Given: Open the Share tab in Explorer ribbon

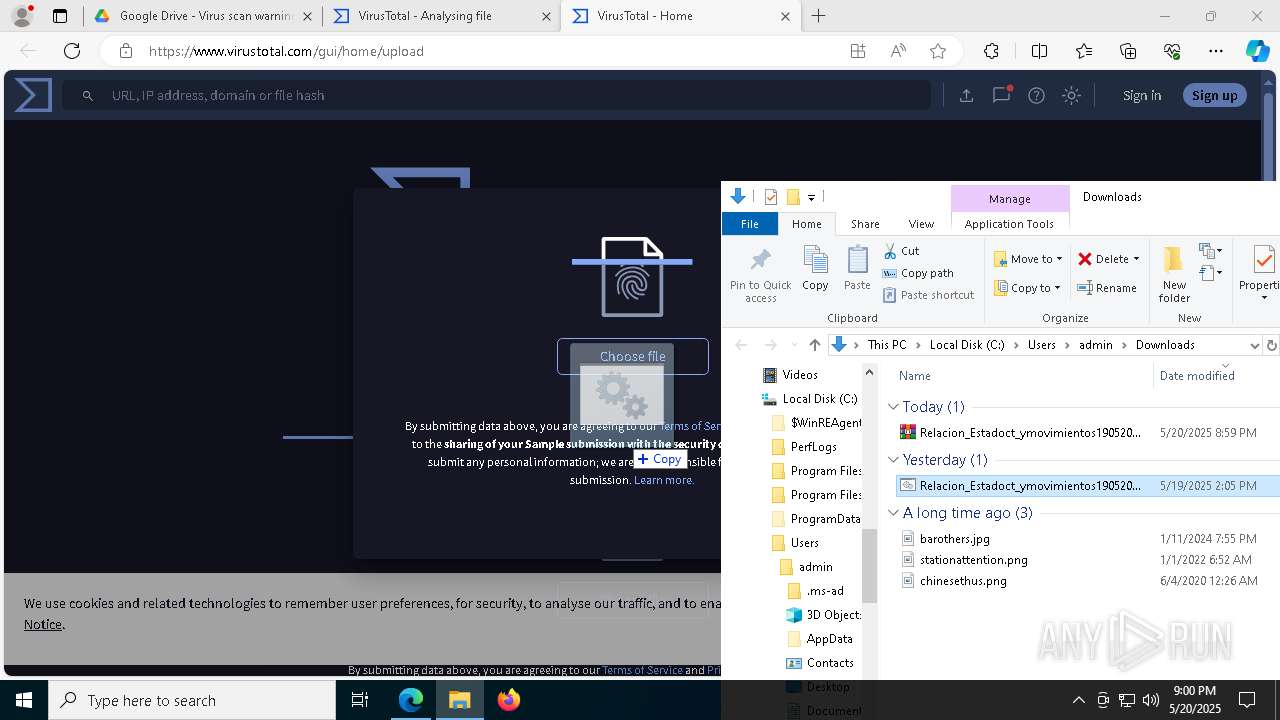Looking at the screenshot, I should click(865, 224).
